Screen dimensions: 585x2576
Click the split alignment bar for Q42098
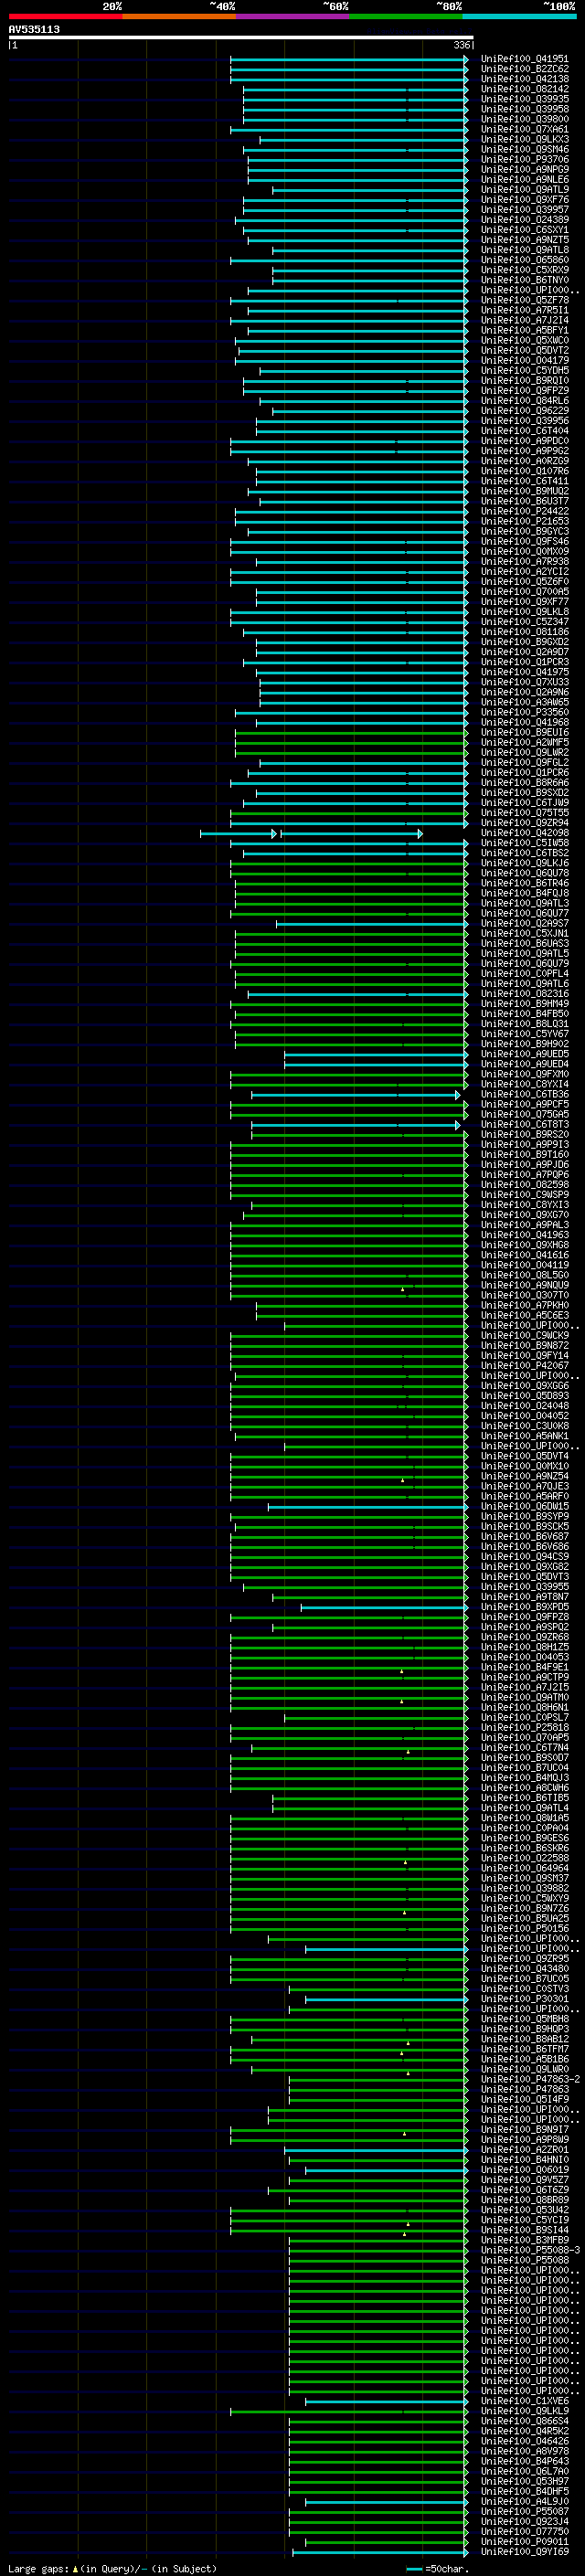click(311, 833)
